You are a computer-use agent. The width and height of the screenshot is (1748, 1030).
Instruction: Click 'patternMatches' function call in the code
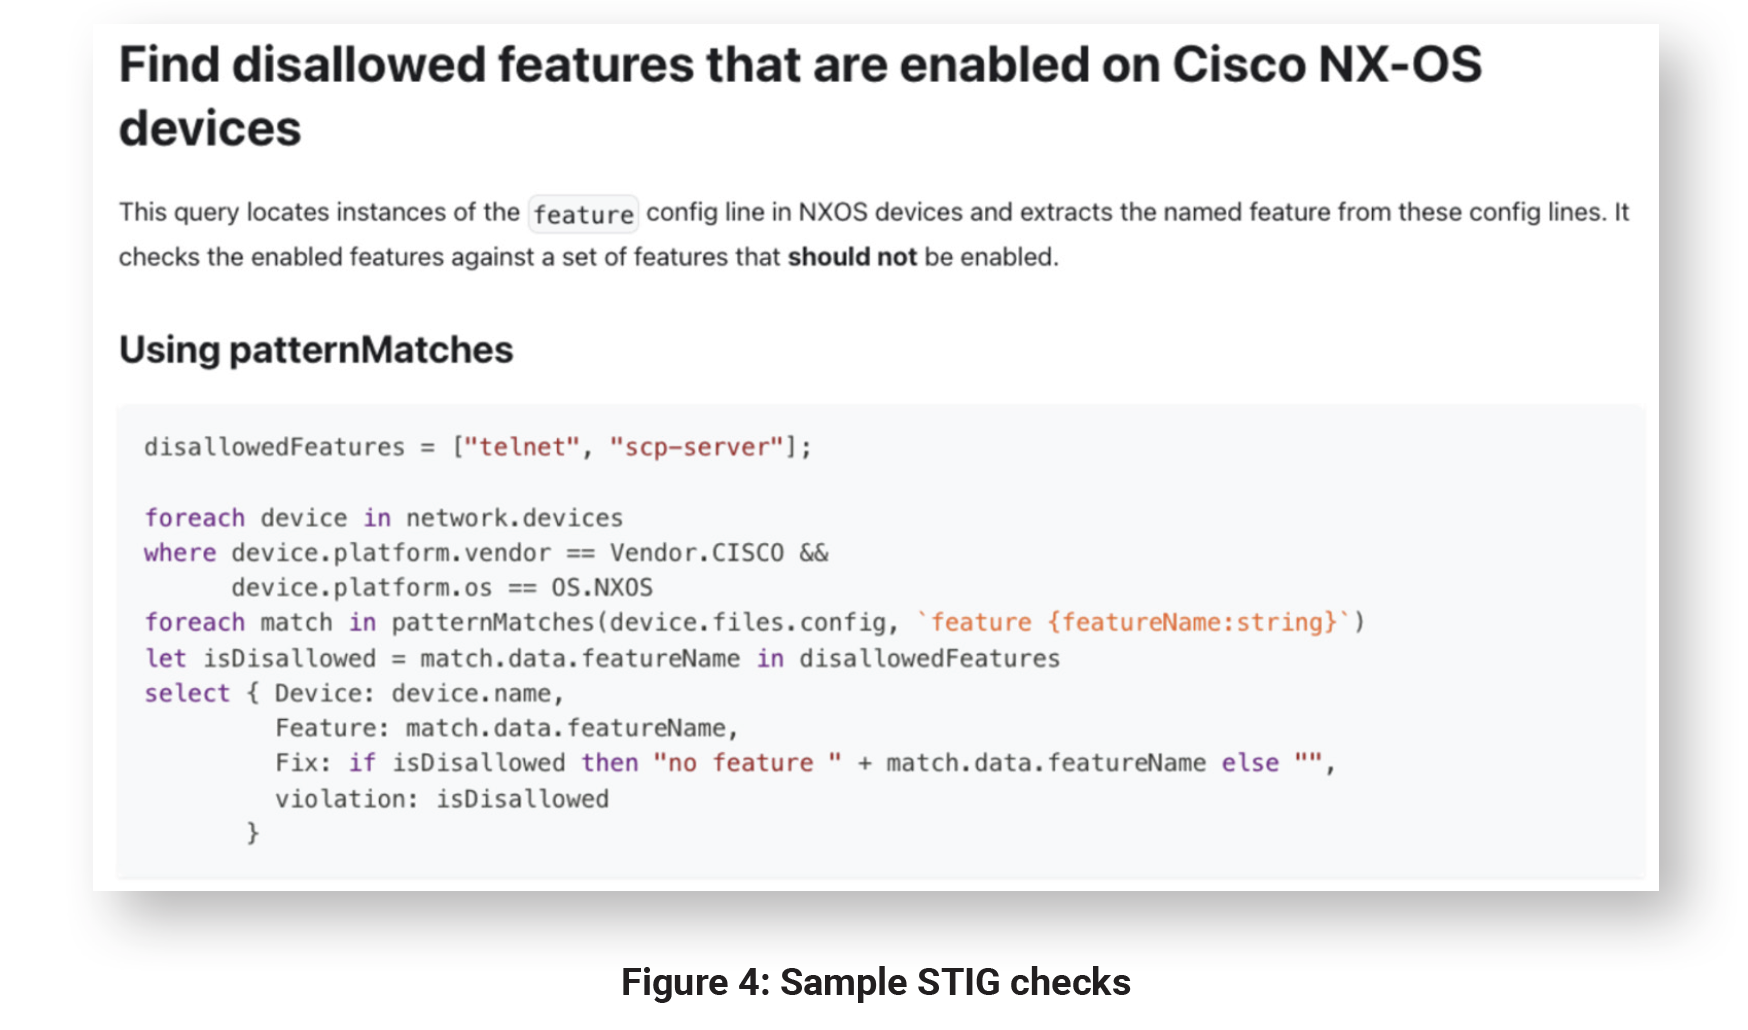493,623
